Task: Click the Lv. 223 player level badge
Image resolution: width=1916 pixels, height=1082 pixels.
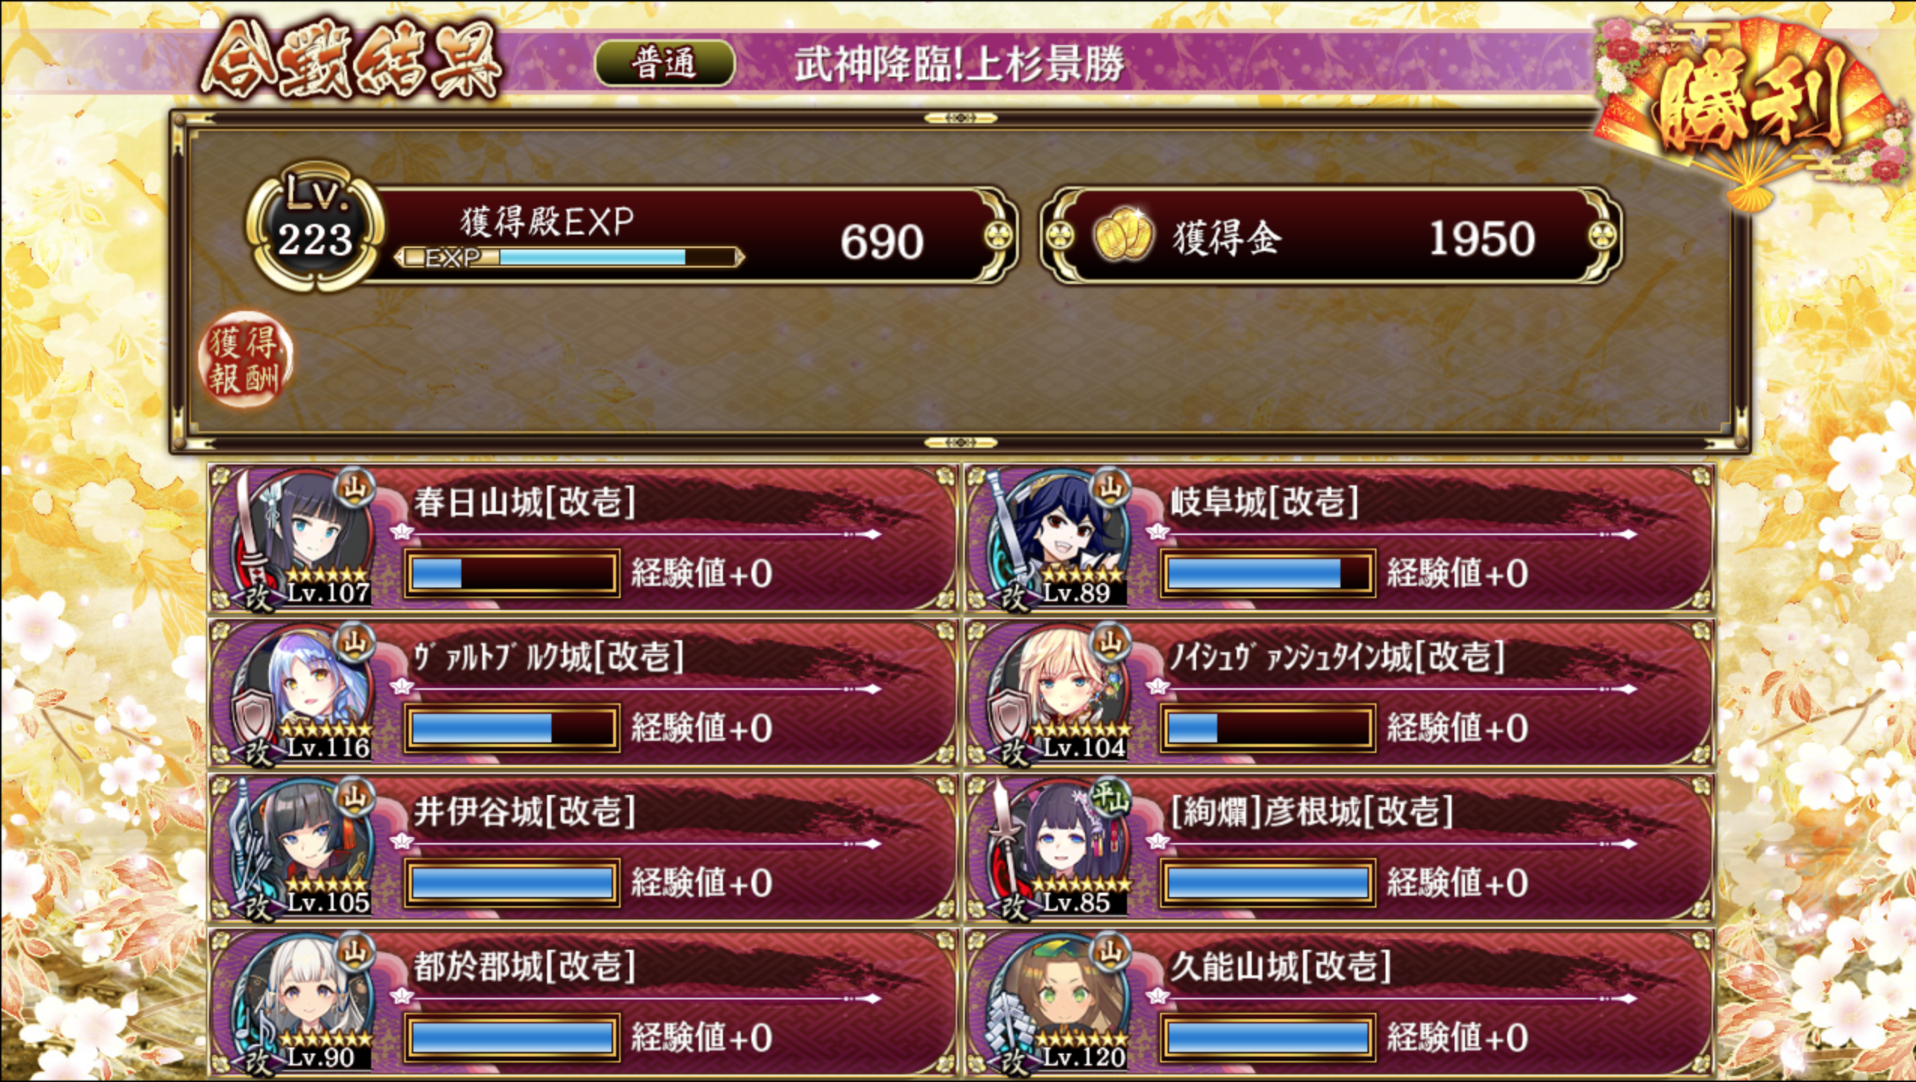Action: coord(315,227)
